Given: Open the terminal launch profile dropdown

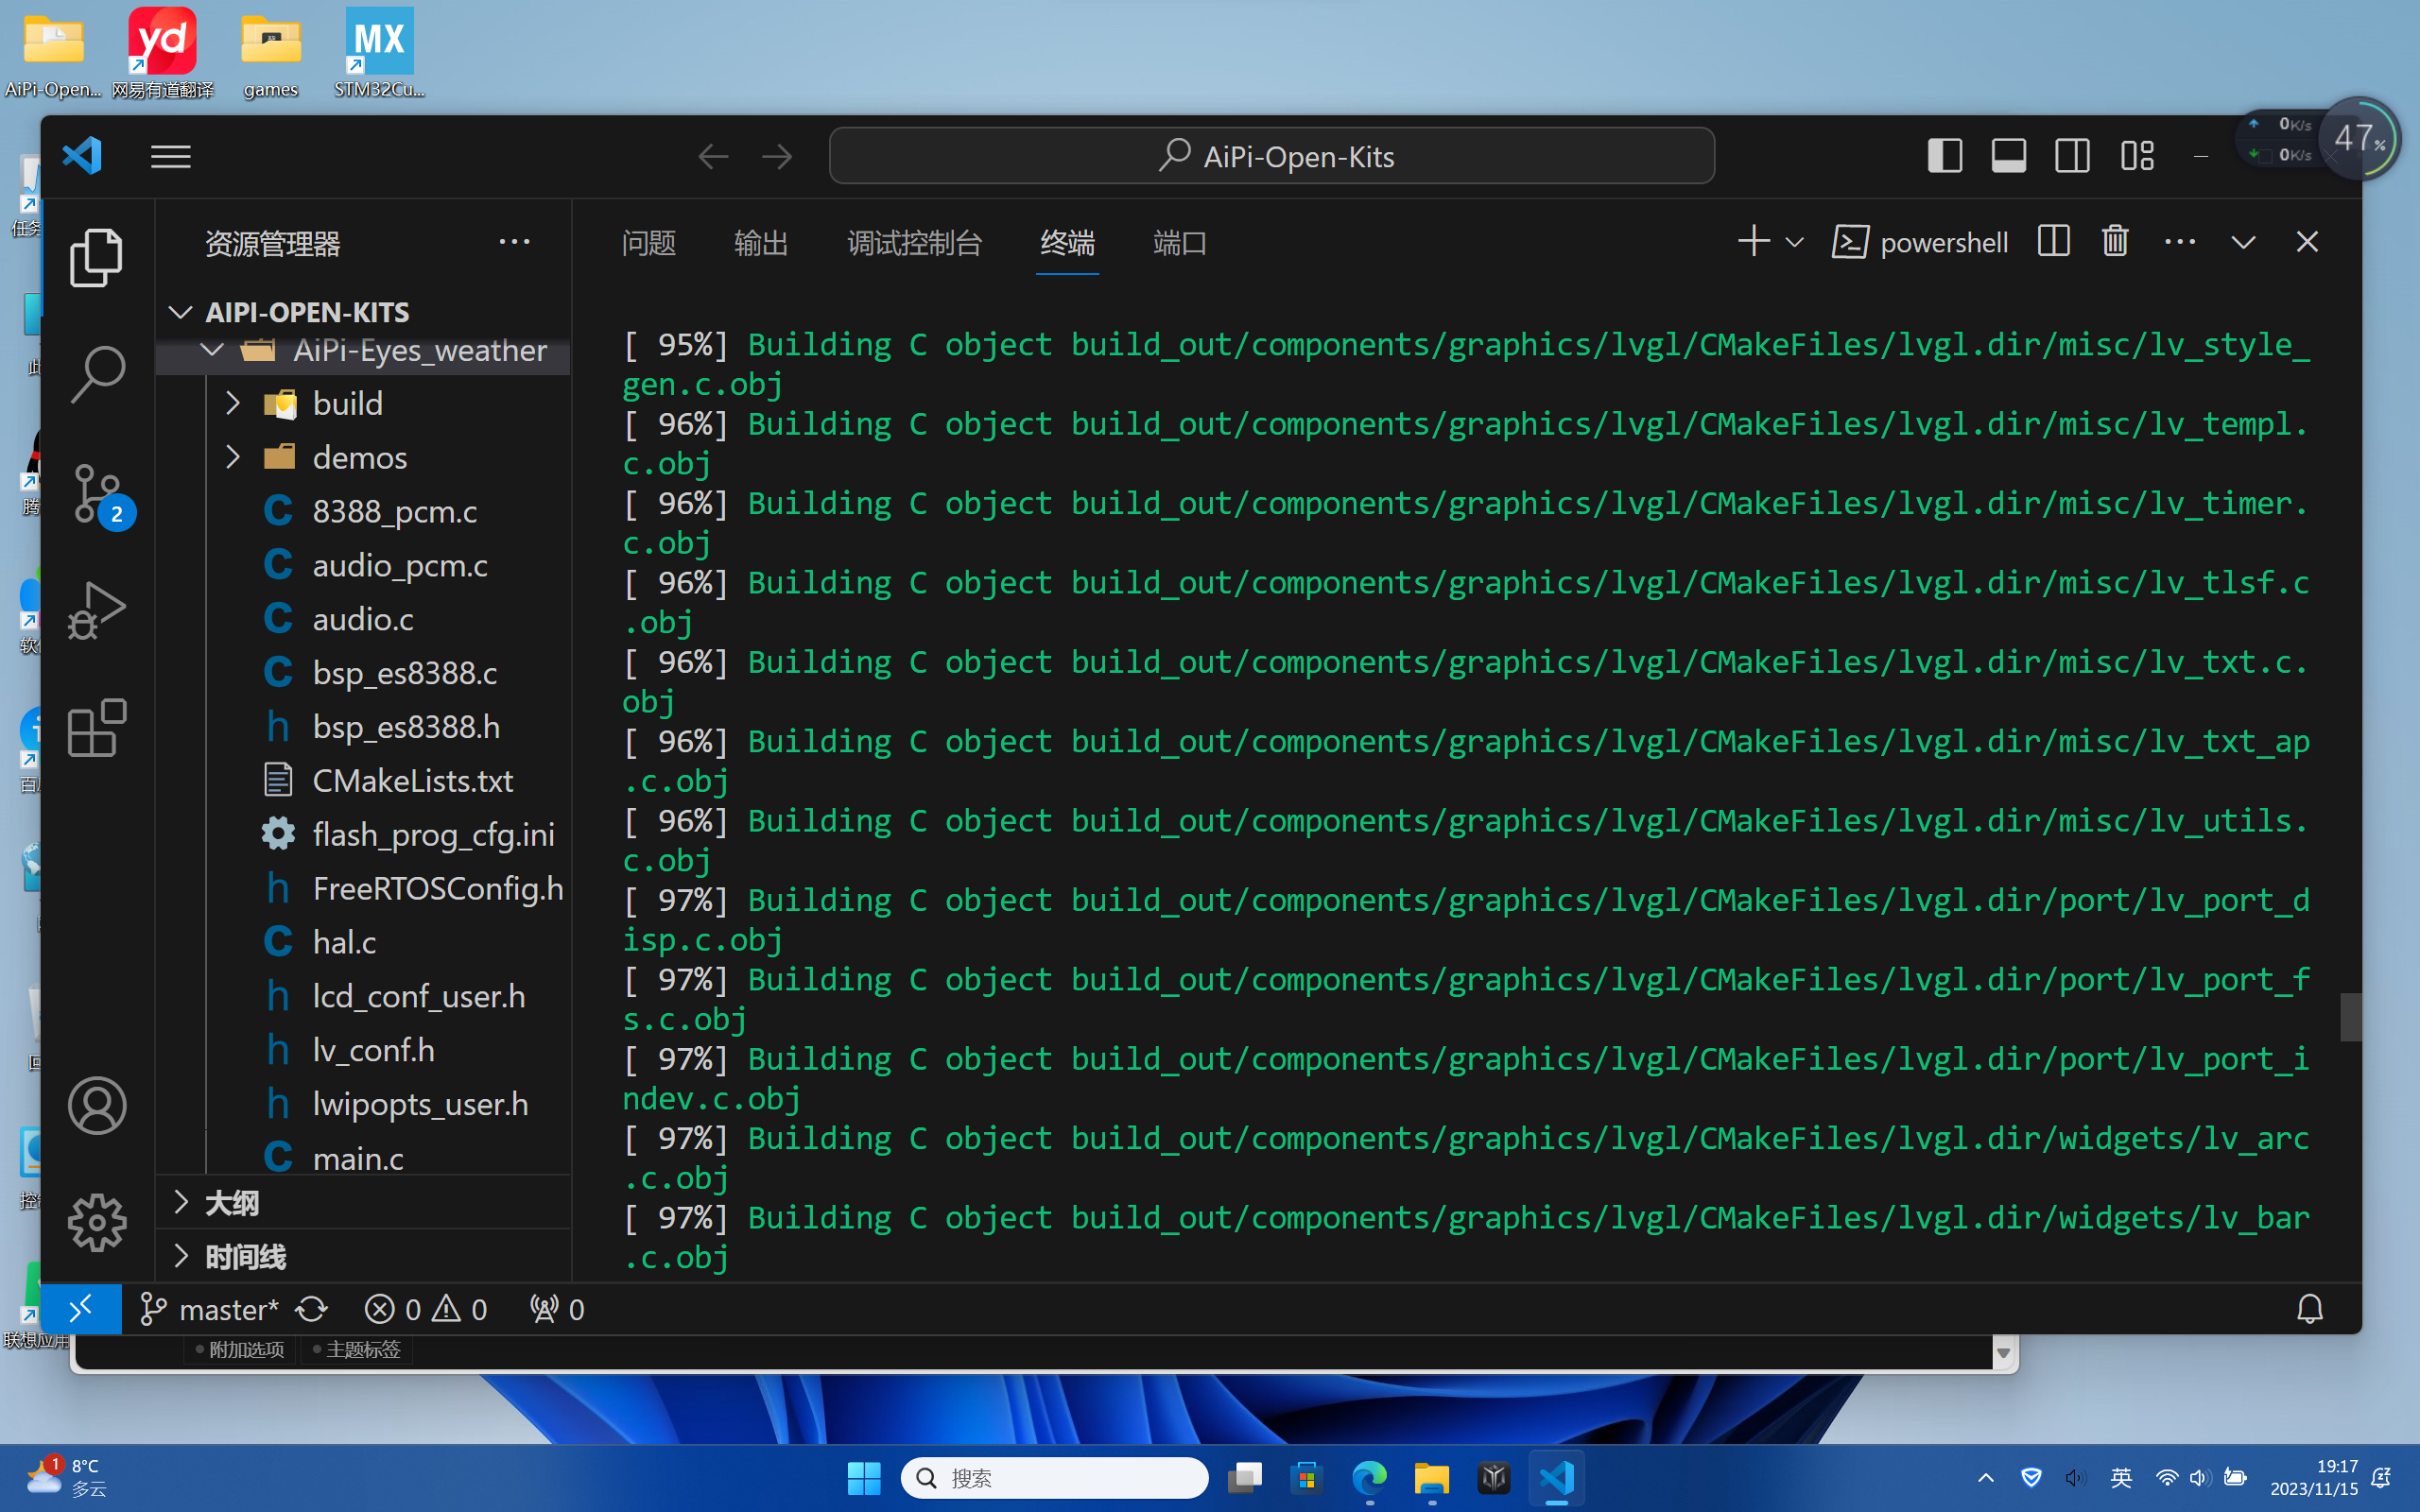Looking at the screenshot, I should (1794, 242).
